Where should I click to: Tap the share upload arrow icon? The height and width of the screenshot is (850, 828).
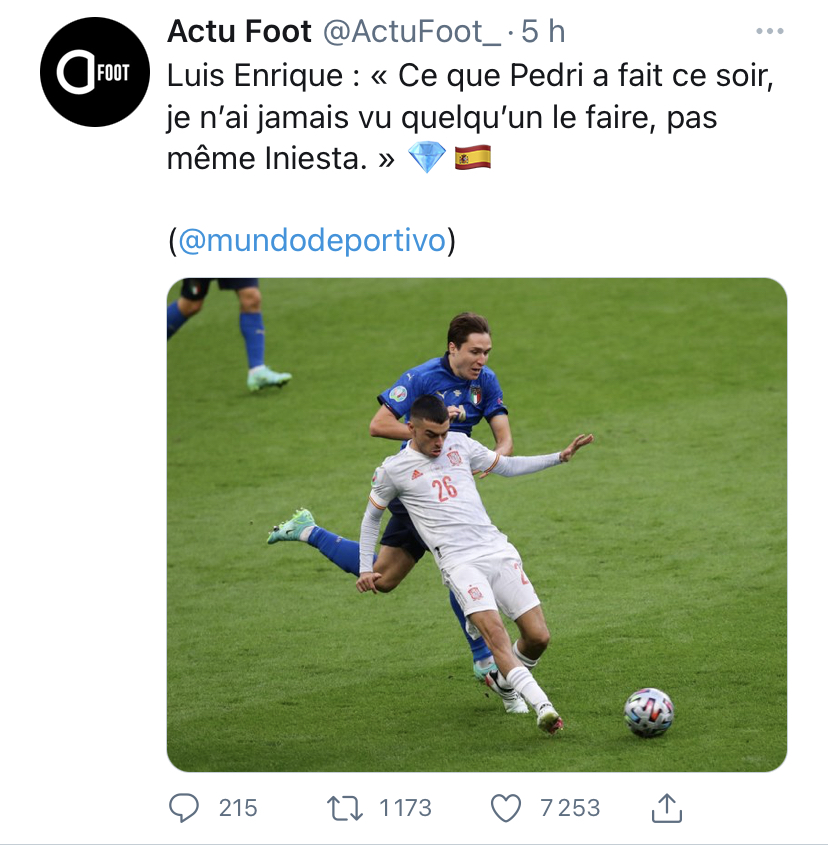click(666, 808)
